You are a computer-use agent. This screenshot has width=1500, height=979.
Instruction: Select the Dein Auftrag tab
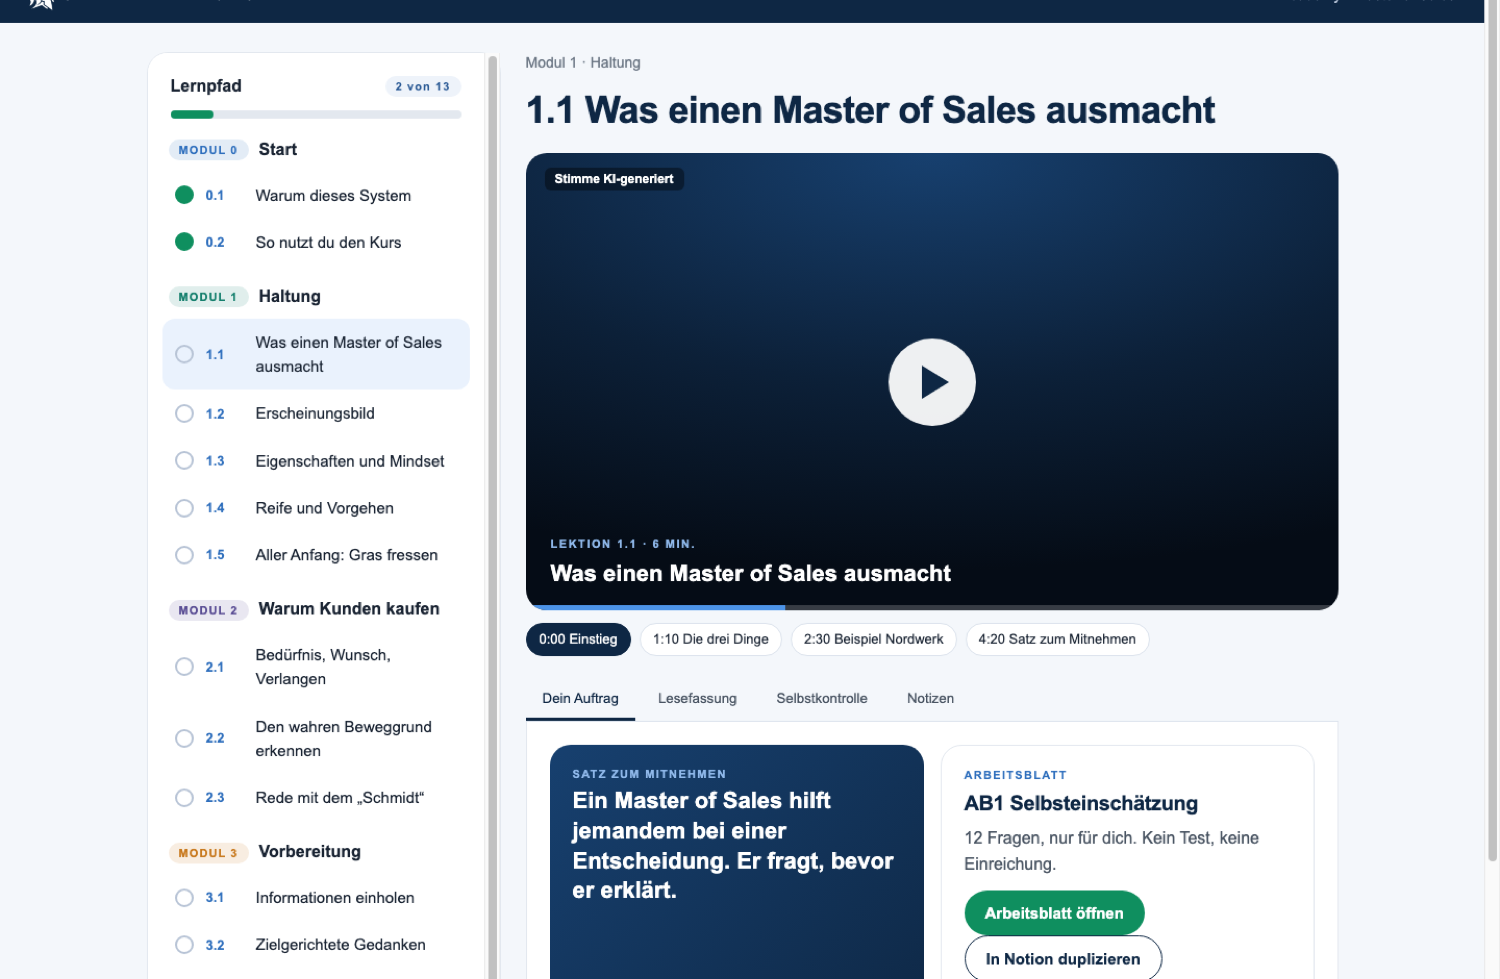point(580,698)
